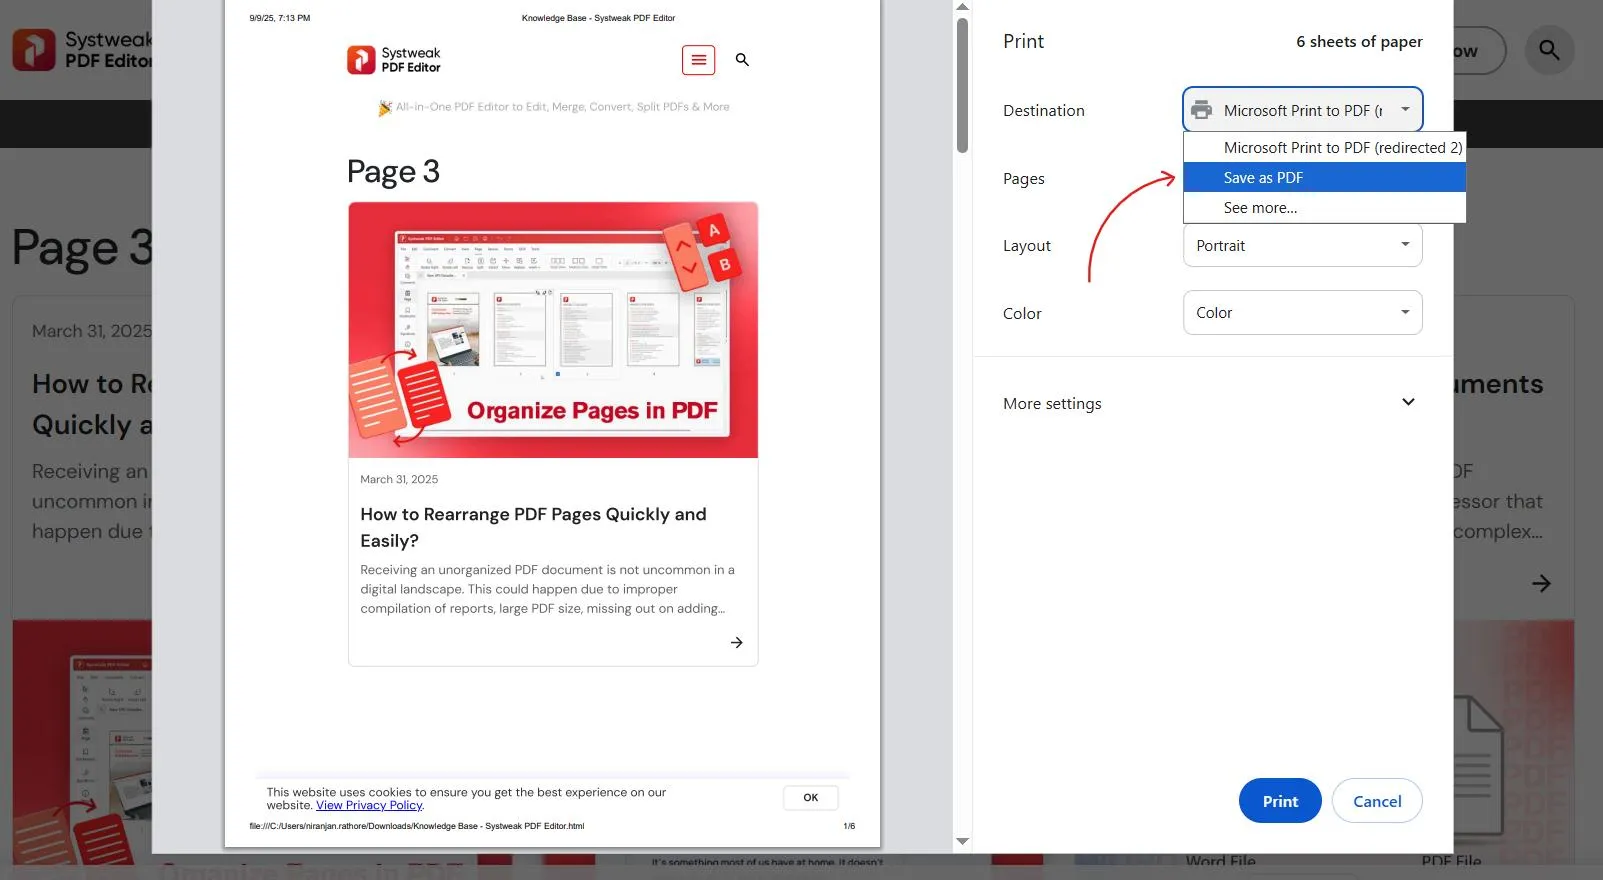This screenshot has height=880, width=1603.
Task: Click arrow icon on rearrange article card
Action: [737, 643]
